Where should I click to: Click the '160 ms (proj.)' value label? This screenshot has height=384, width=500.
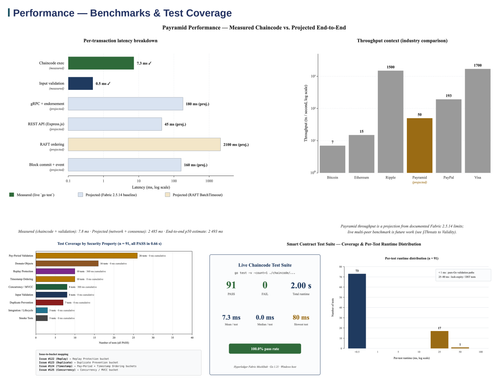click(x=196, y=165)
